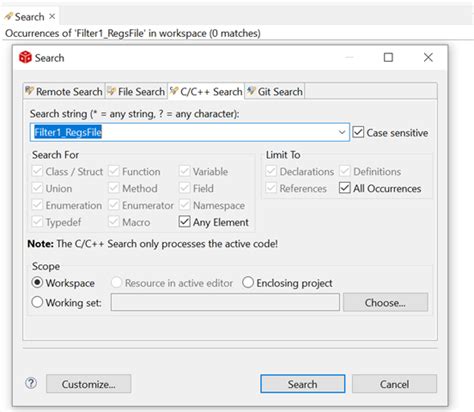Select the Working set radio button
This screenshot has width=474, height=412.
[x=37, y=302]
